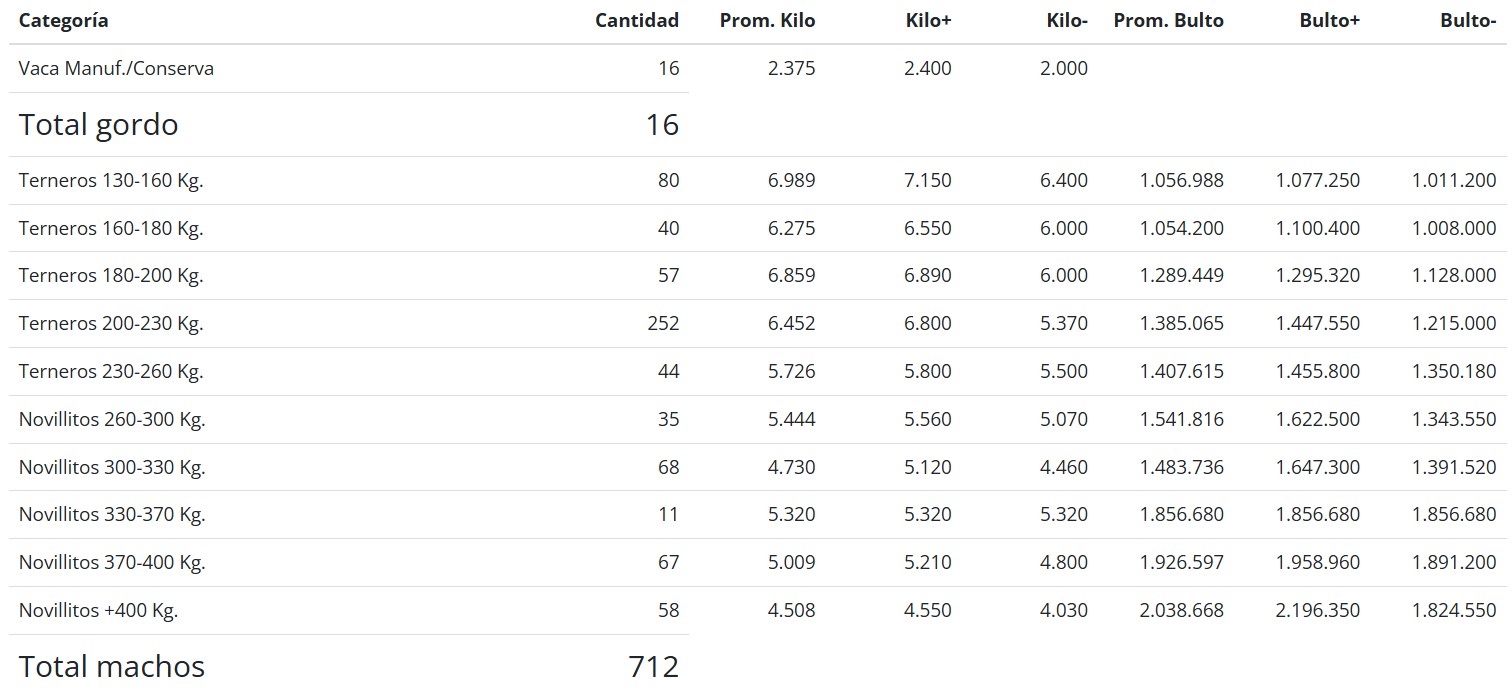Select the Novillitos 330-370 Kg. row label
The height and width of the screenshot is (698, 1512).
coord(112,515)
